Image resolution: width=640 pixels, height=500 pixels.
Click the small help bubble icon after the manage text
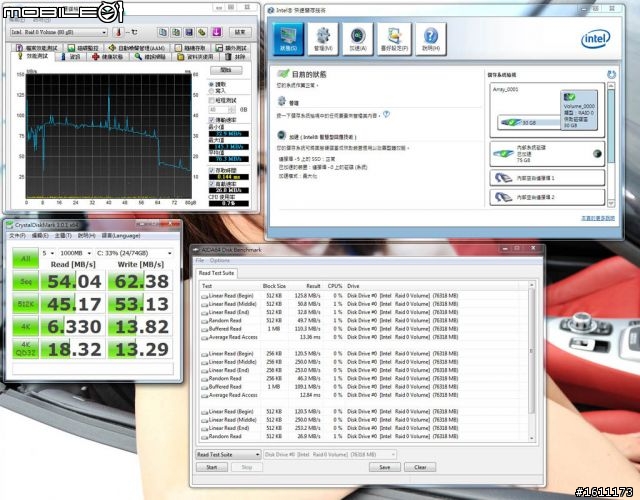coord(386,115)
